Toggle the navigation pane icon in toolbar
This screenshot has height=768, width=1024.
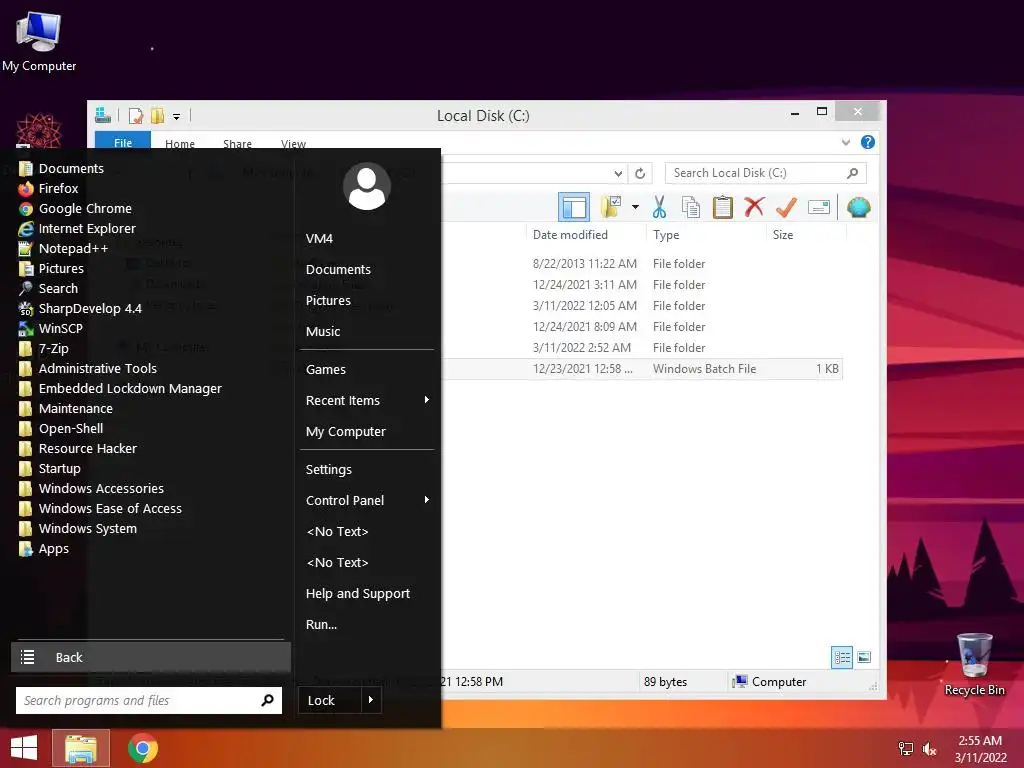tap(574, 208)
